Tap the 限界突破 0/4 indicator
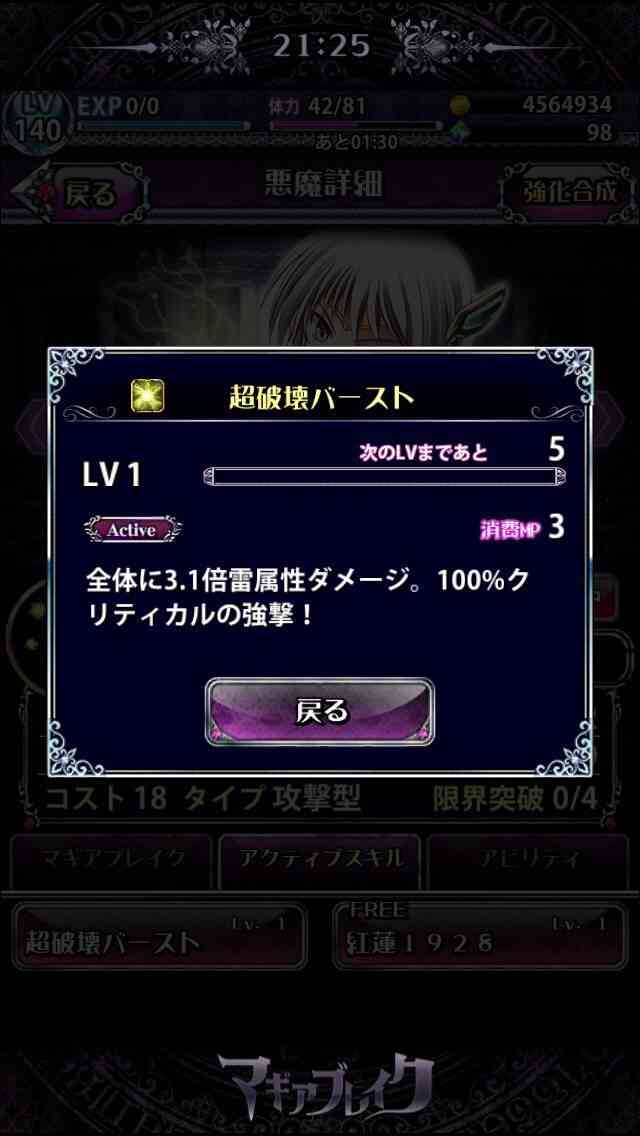Screen dimensions: 640x1136 click(x=515, y=800)
